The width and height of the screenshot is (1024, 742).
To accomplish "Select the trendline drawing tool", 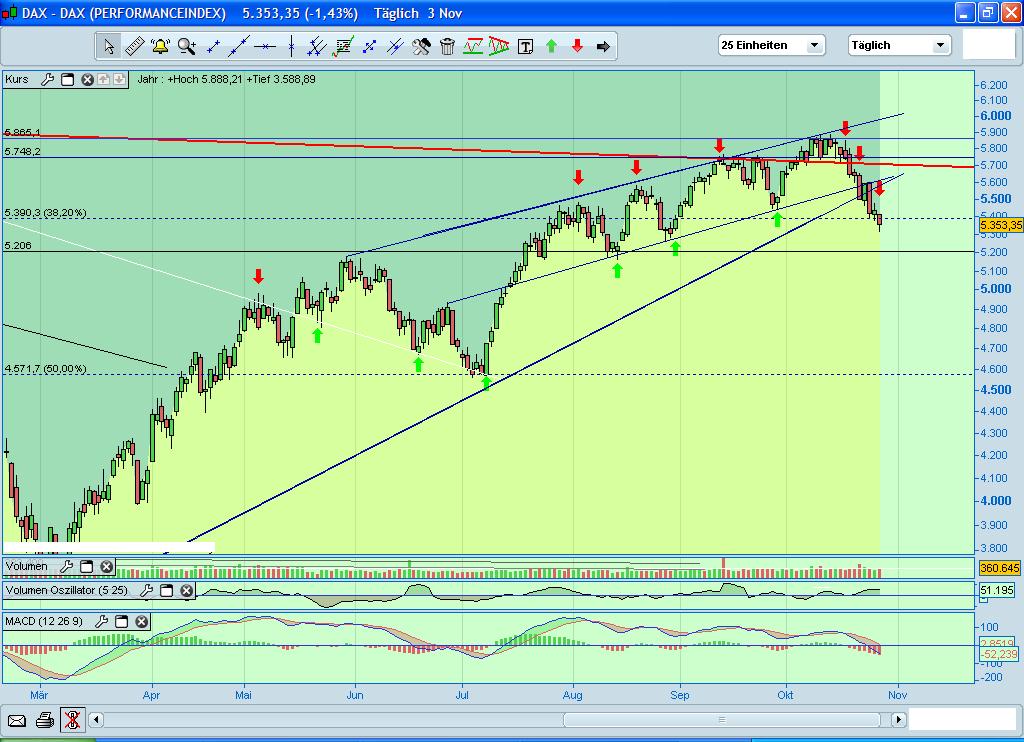I will click(236, 45).
